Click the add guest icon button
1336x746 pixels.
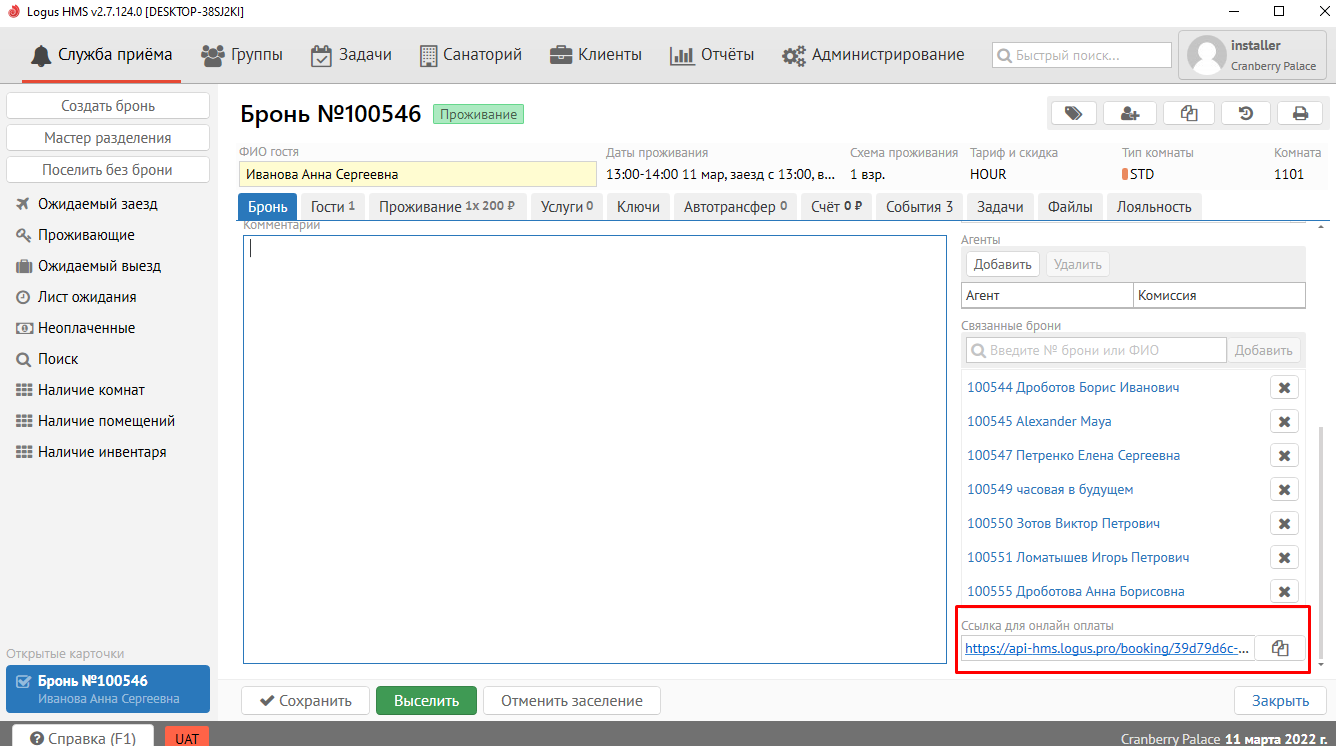[1130, 114]
